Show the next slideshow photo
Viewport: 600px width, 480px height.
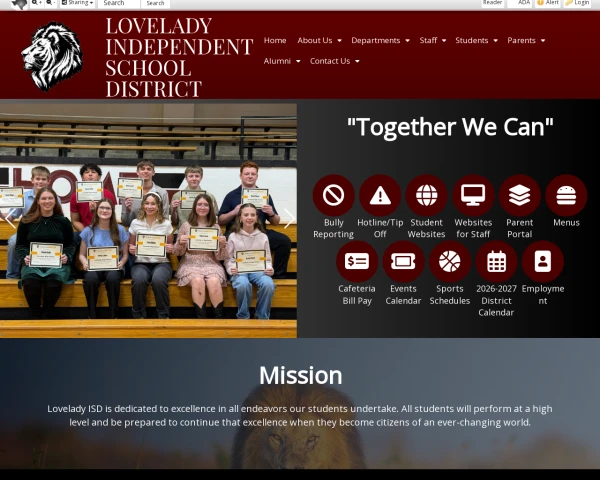pyautogui.click(x=289, y=219)
